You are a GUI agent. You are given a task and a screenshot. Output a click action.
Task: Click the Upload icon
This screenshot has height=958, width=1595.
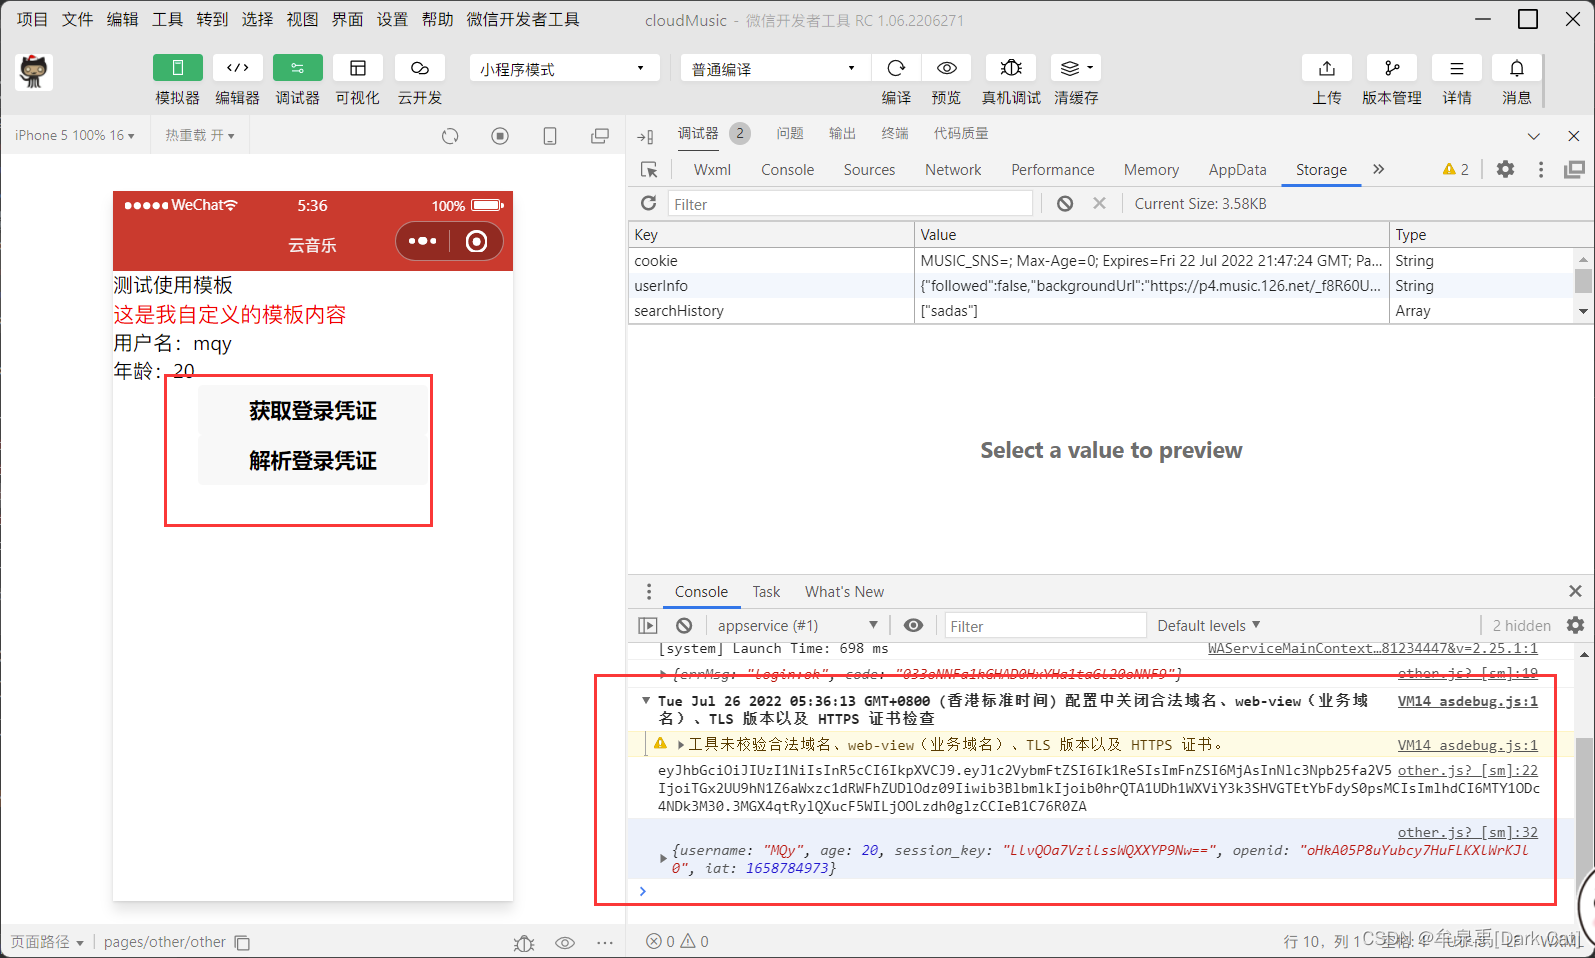1327,68
